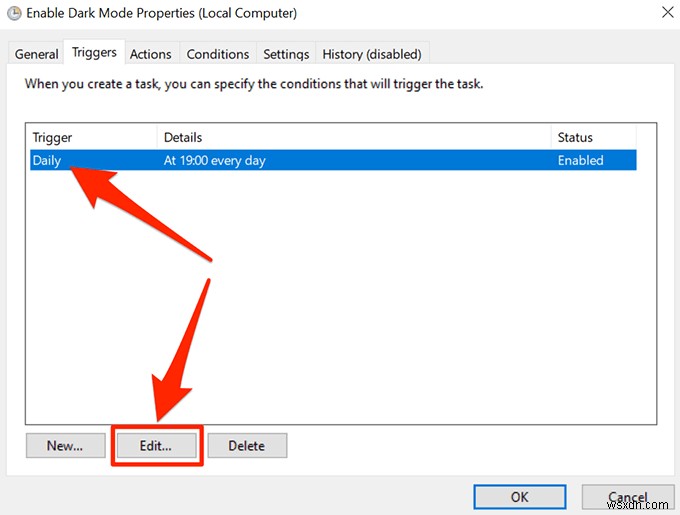Viewport: 680px width, 515px height.
Task: Click the Enabled status of the Daily trigger
Action: click(x=580, y=160)
